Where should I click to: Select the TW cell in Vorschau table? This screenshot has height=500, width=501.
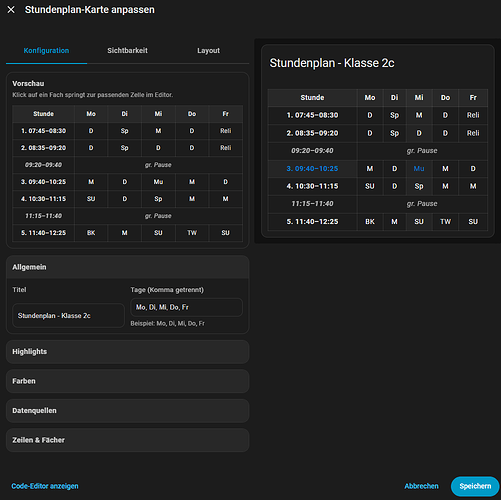click(x=192, y=233)
